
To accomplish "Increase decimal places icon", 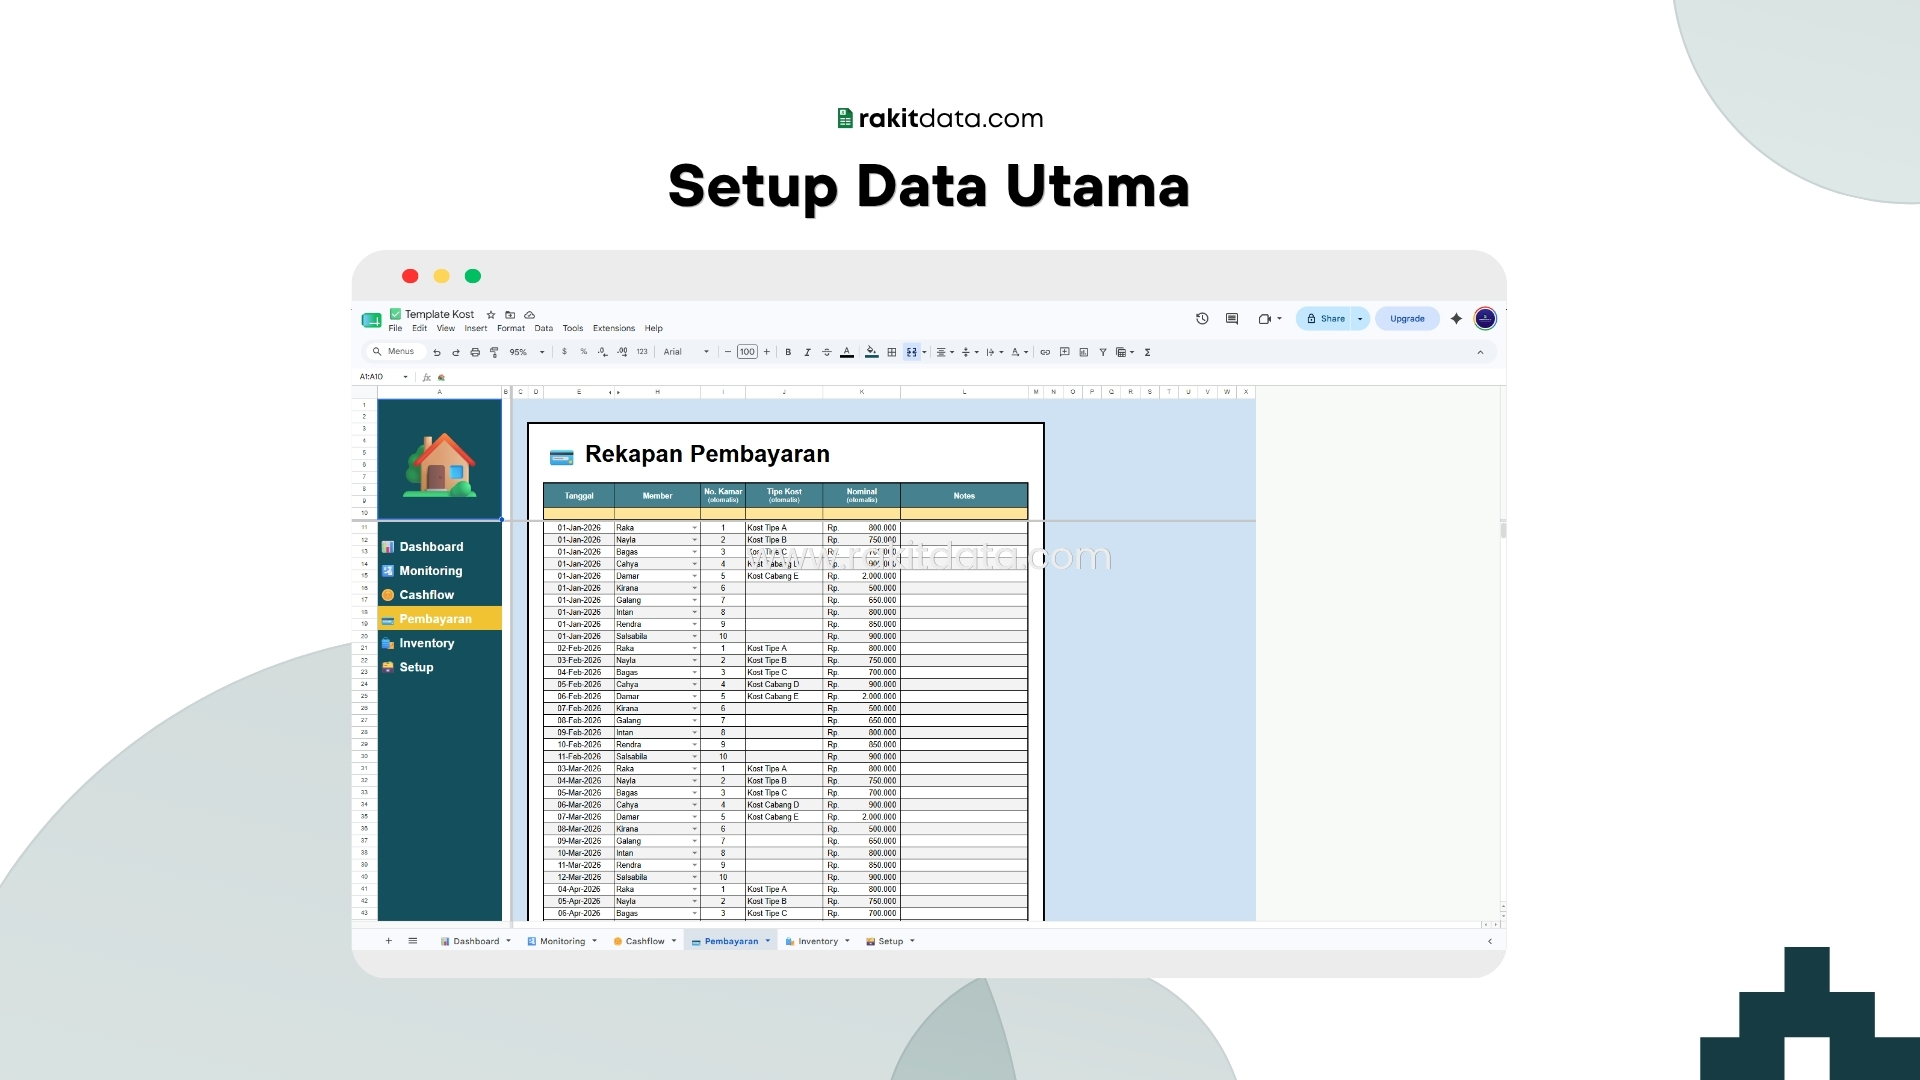I will pos(622,352).
